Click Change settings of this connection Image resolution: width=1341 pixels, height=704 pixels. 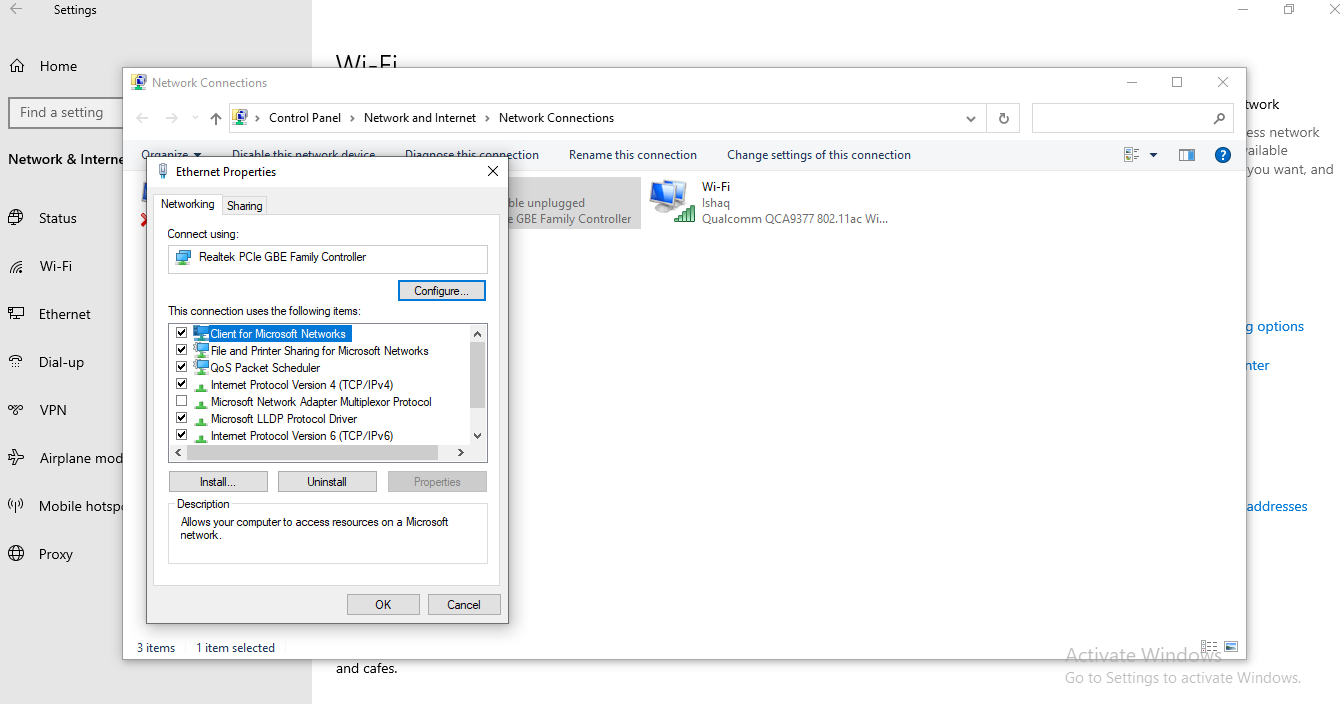[x=819, y=155]
